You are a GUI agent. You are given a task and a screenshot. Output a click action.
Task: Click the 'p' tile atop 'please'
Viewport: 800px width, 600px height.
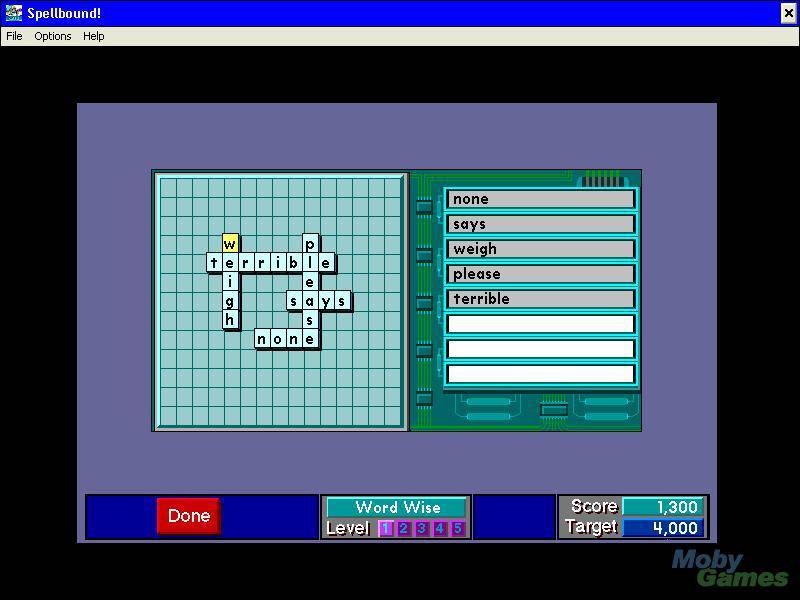coord(310,244)
